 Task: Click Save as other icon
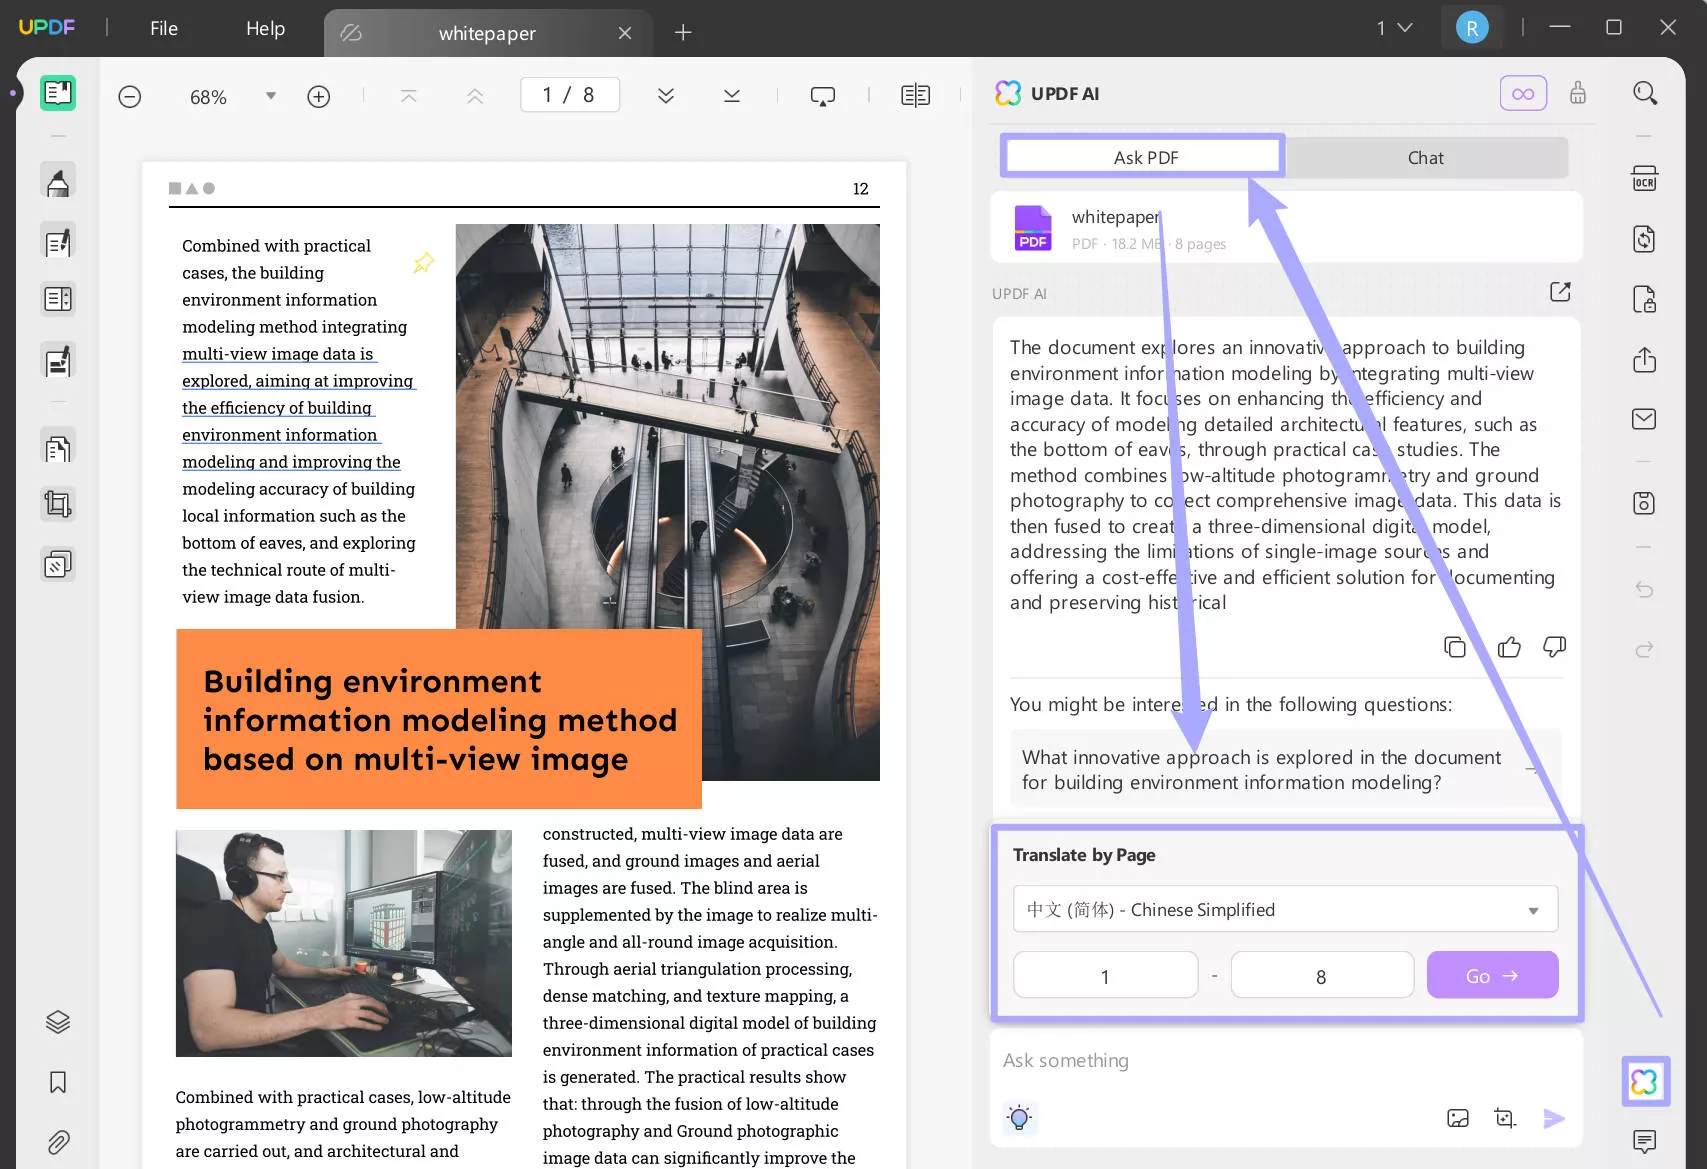[x=1645, y=503]
